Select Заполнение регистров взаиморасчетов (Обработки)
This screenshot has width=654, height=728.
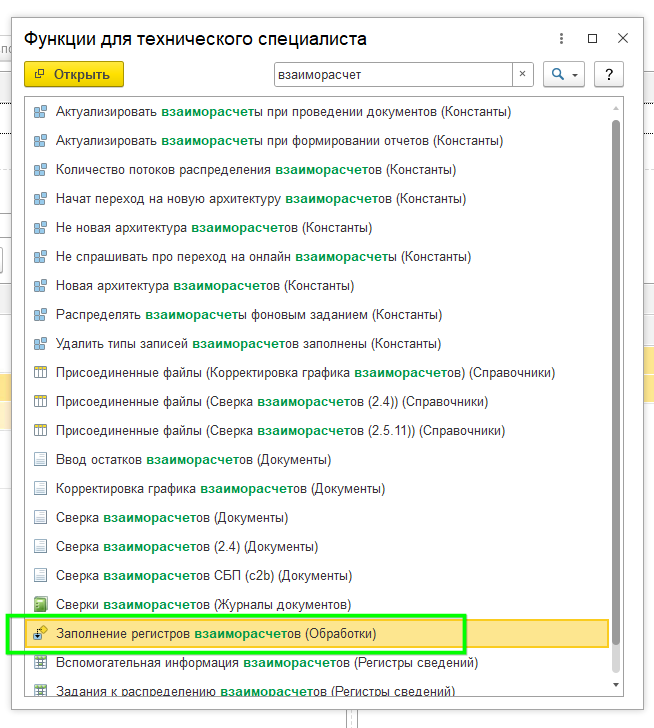[x=317, y=633]
